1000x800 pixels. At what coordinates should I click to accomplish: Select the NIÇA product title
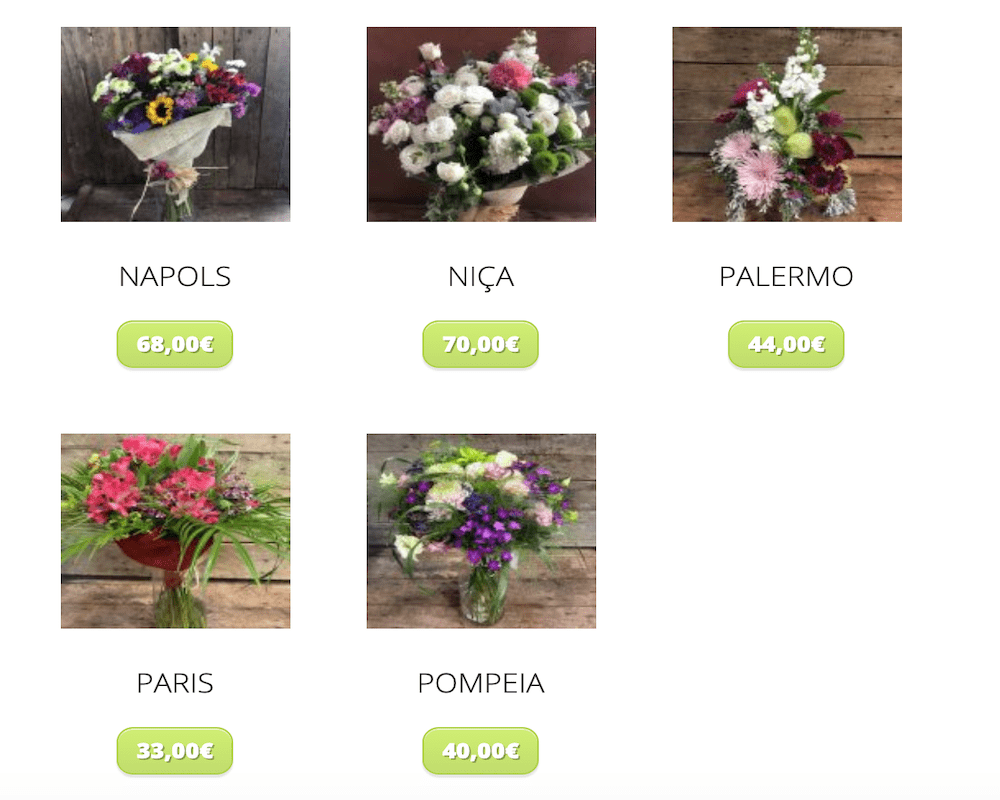pos(481,278)
